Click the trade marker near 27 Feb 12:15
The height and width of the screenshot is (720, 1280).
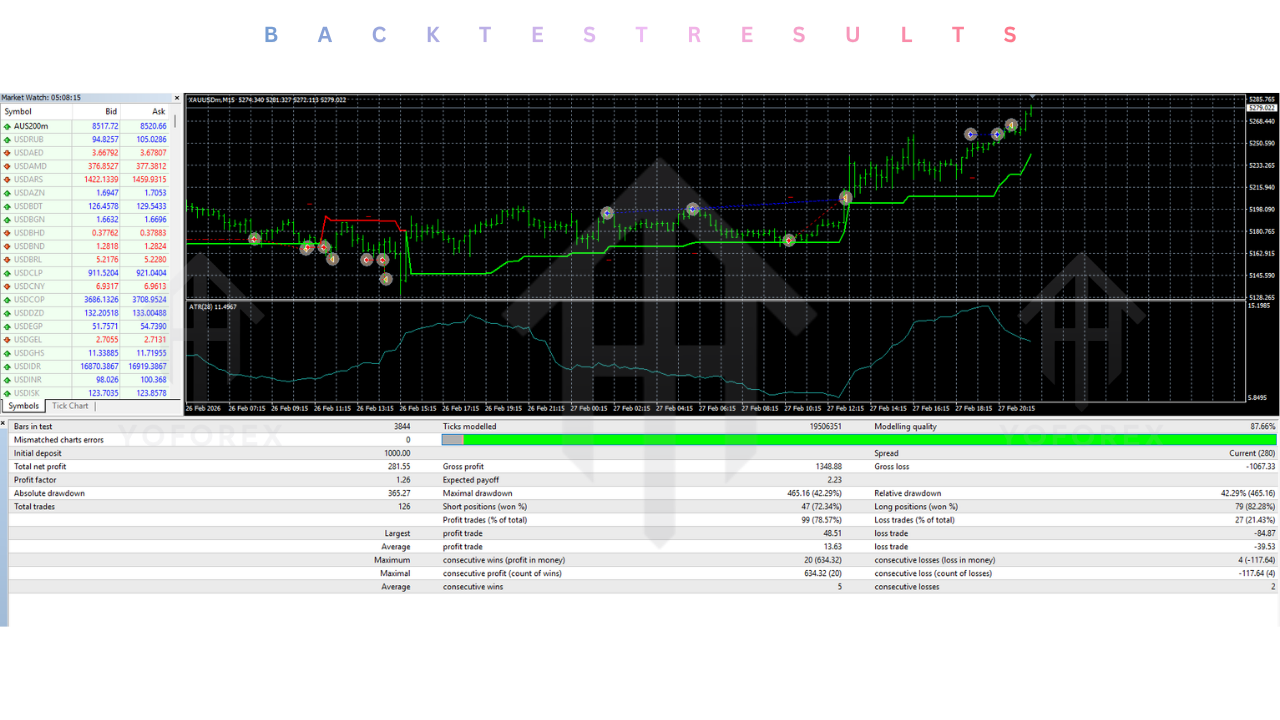click(846, 197)
